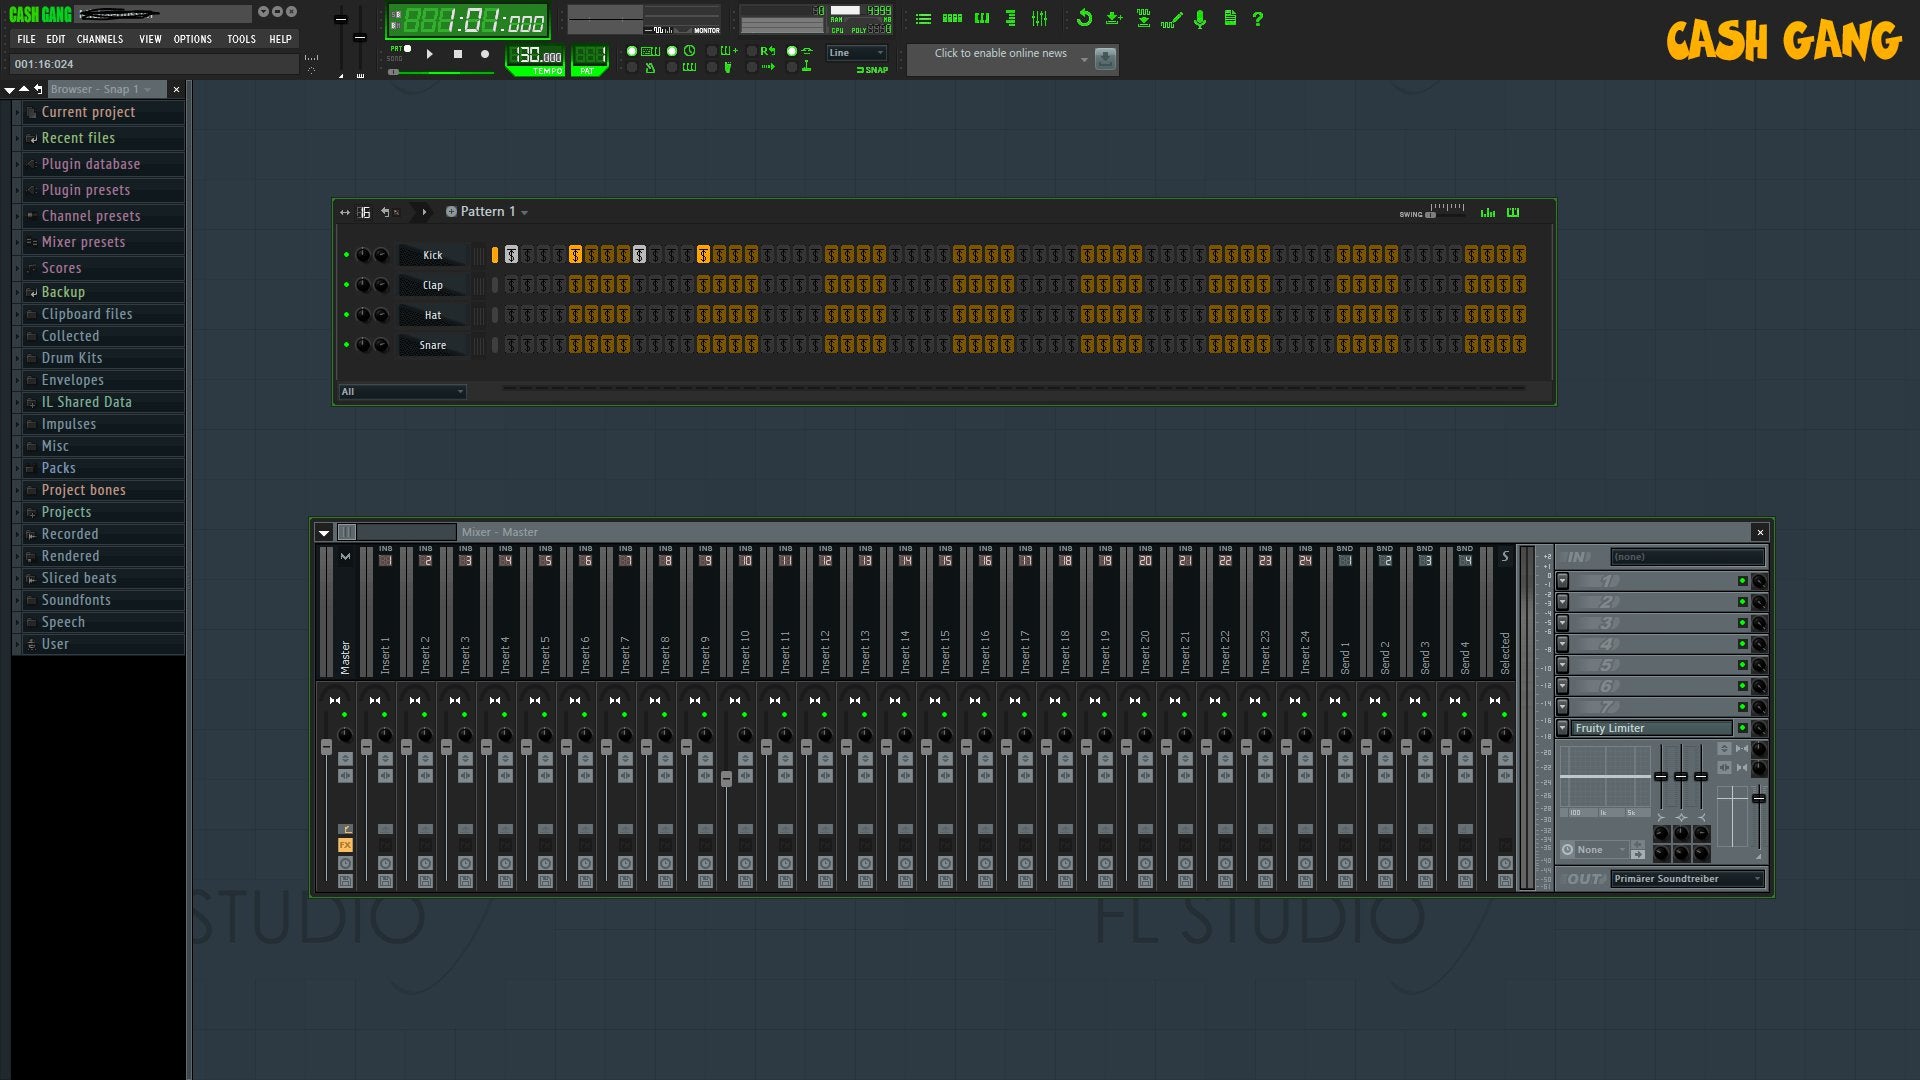
Task: Open Fruity Limiter slot options arrow
Action: click(1562, 728)
